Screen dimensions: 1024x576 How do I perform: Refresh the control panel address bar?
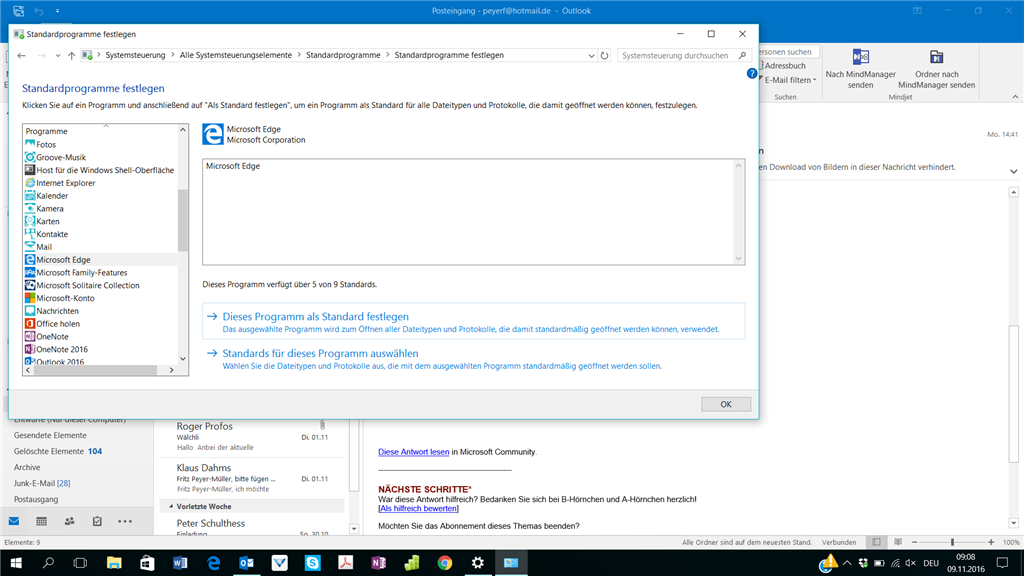coord(605,56)
